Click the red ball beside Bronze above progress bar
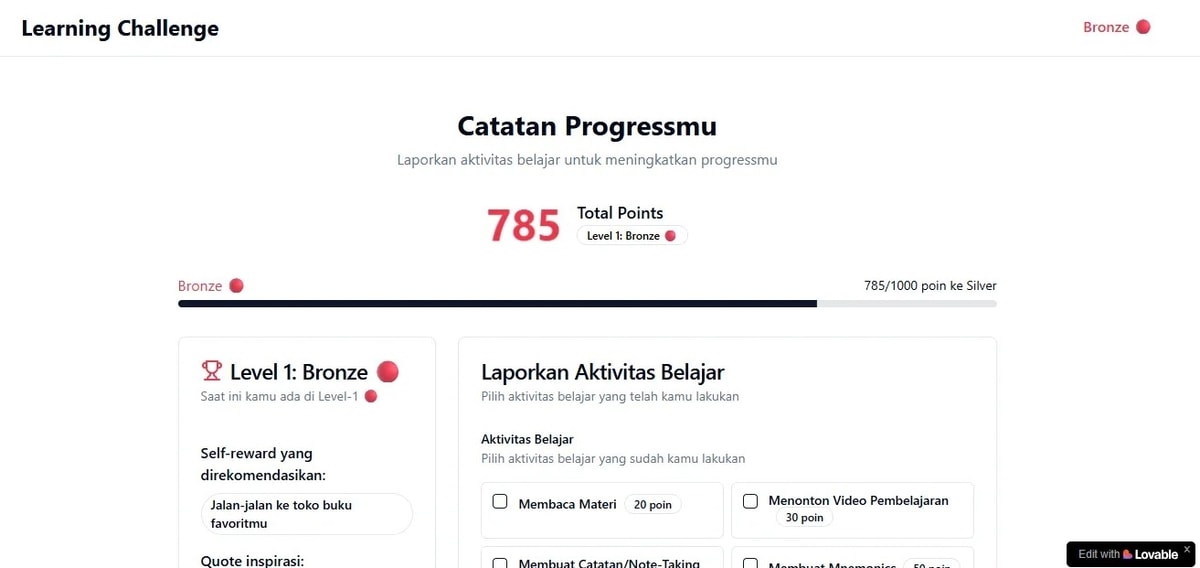Image resolution: width=1200 pixels, height=568 pixels. point(236,286)
